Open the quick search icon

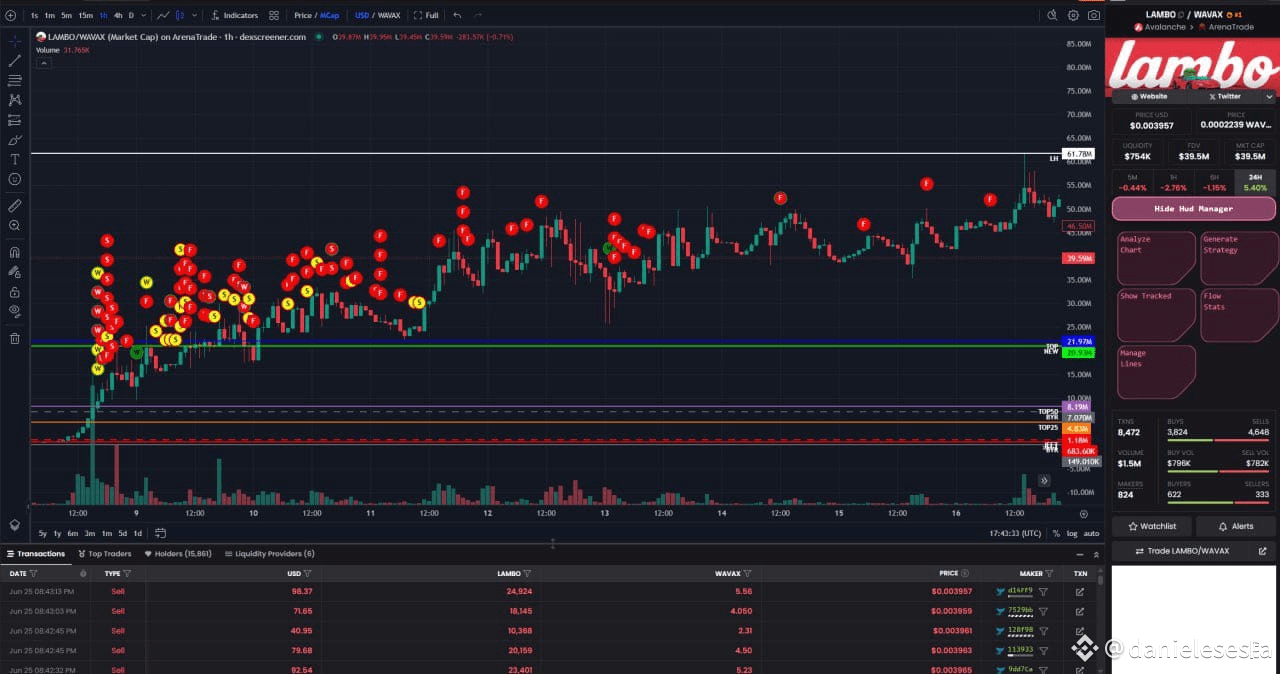tap(1052, 15)
